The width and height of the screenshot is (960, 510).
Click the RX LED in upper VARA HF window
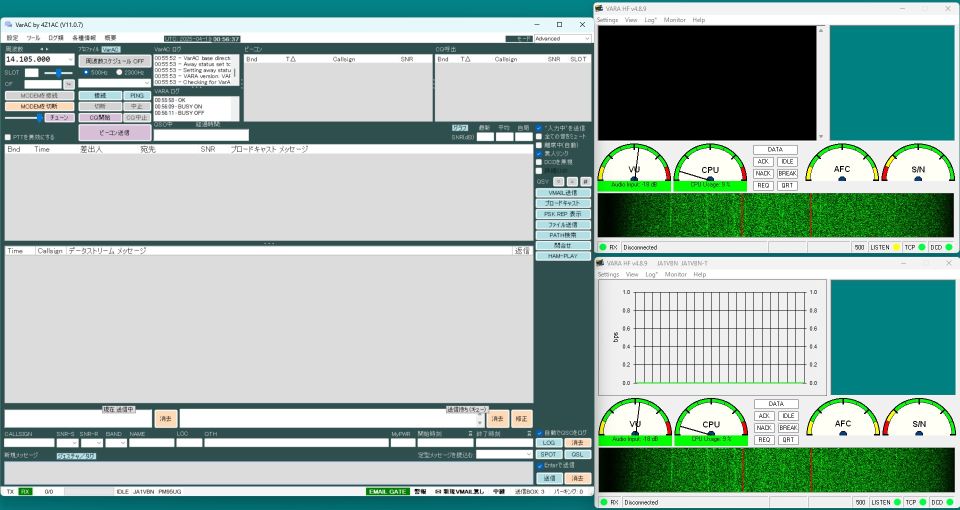coord(603,247)
